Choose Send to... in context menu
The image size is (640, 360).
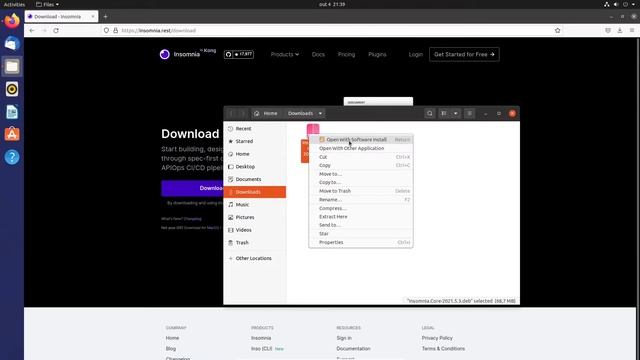point(361,225)
